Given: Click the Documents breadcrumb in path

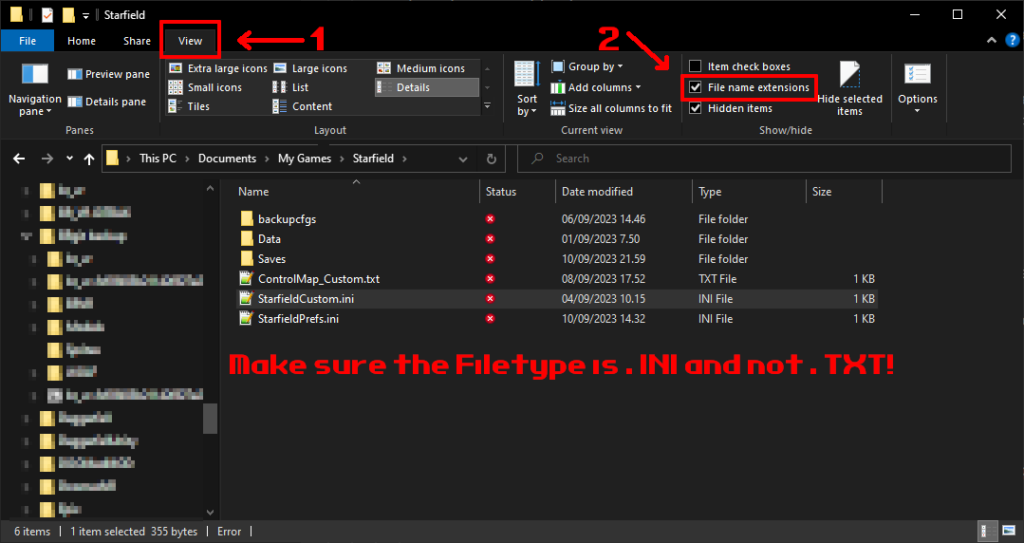Looking at the screenshot, I should point(226,158).
